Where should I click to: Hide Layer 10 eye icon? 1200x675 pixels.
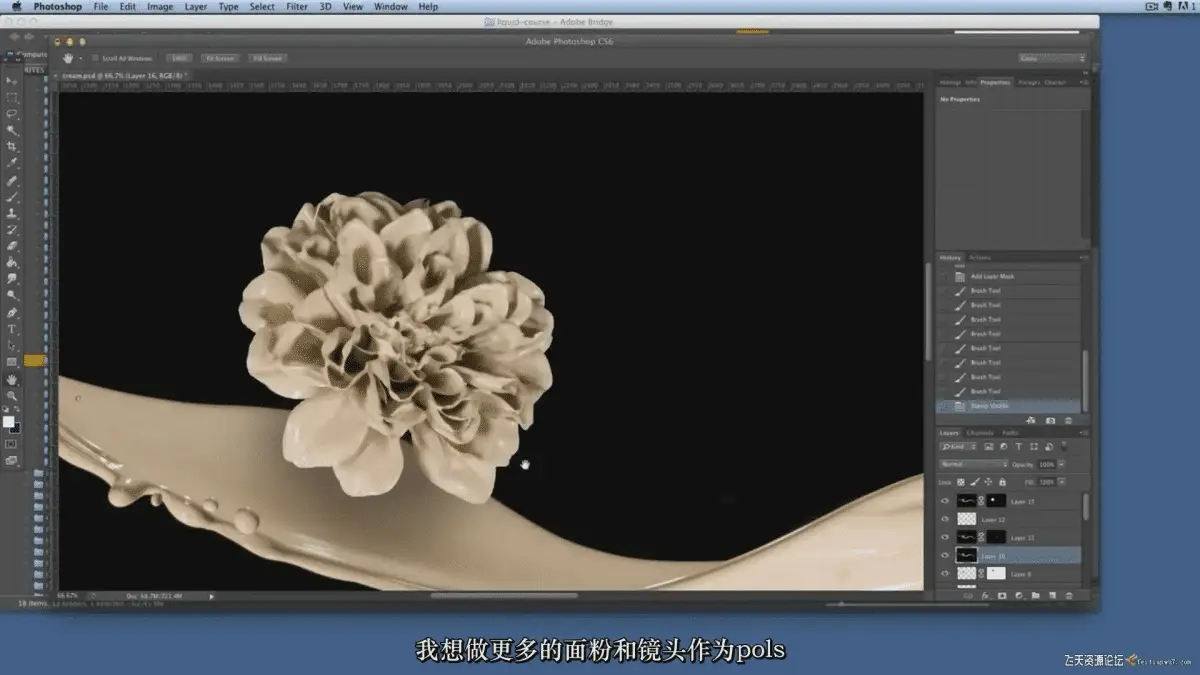(x=945, y=555)
